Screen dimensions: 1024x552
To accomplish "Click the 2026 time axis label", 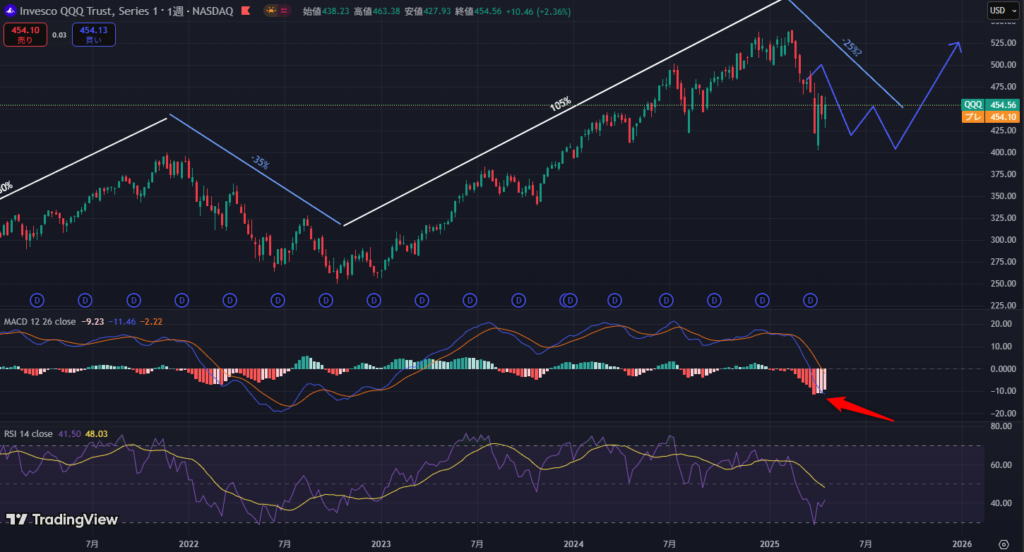I will 962,544.
